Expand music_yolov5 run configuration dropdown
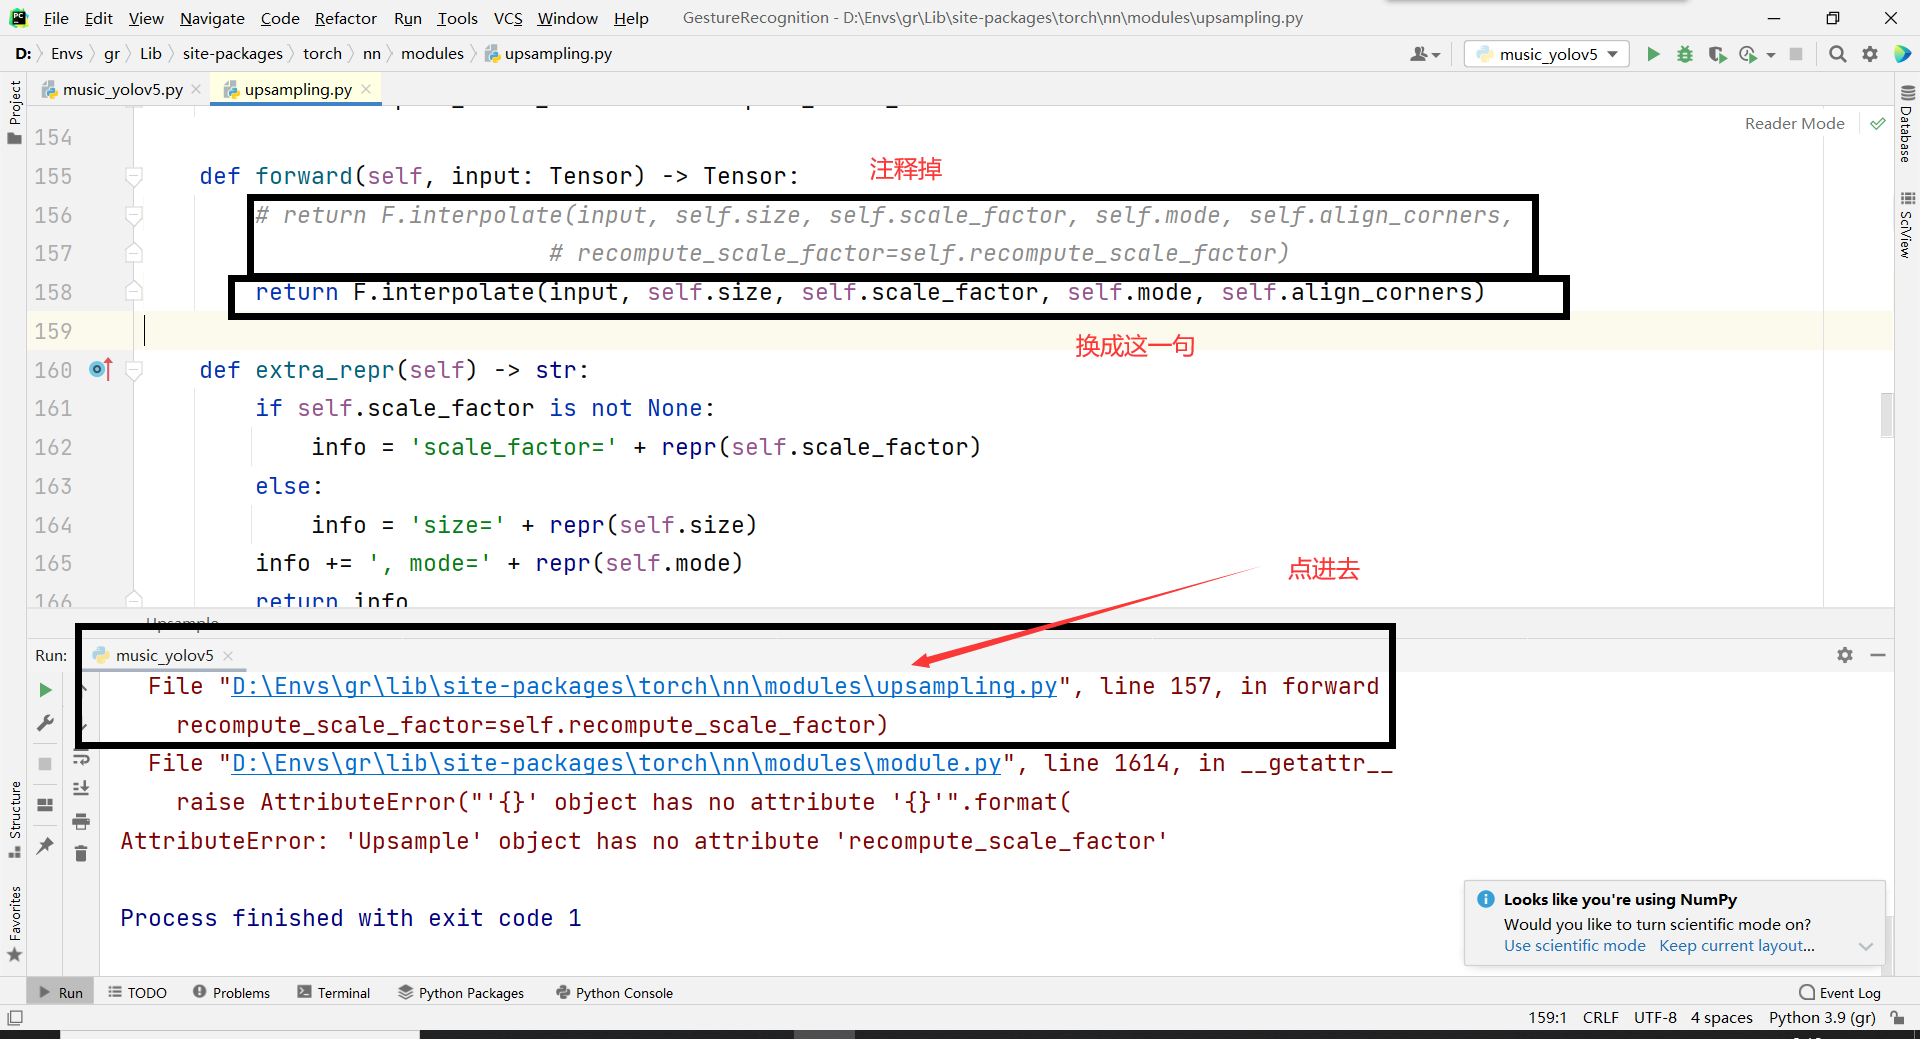The width and height of the screenshot is (1920, 1039). point(1613,54)
